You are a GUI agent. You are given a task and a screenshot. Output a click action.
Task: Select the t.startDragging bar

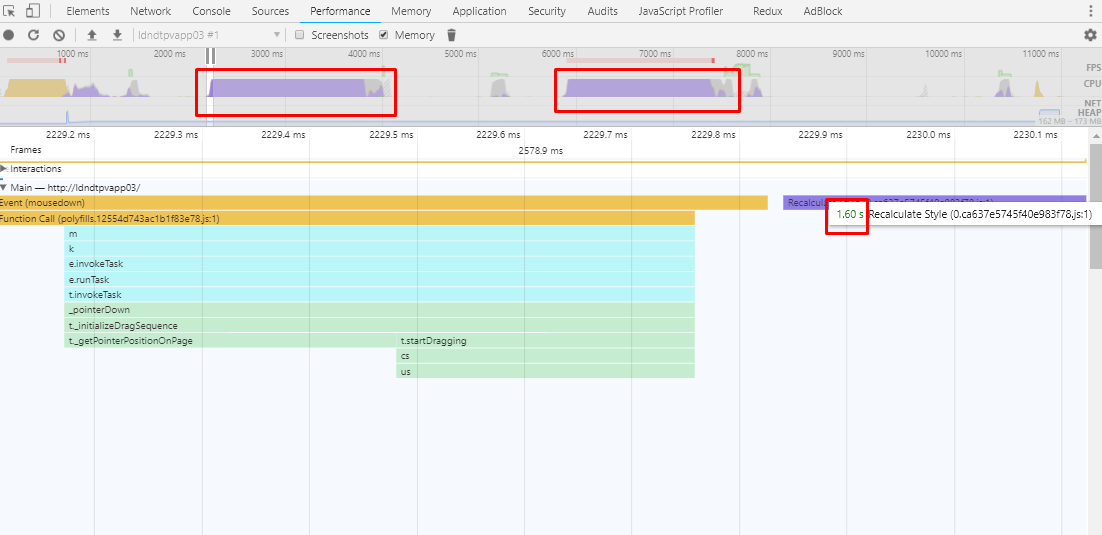545,341
